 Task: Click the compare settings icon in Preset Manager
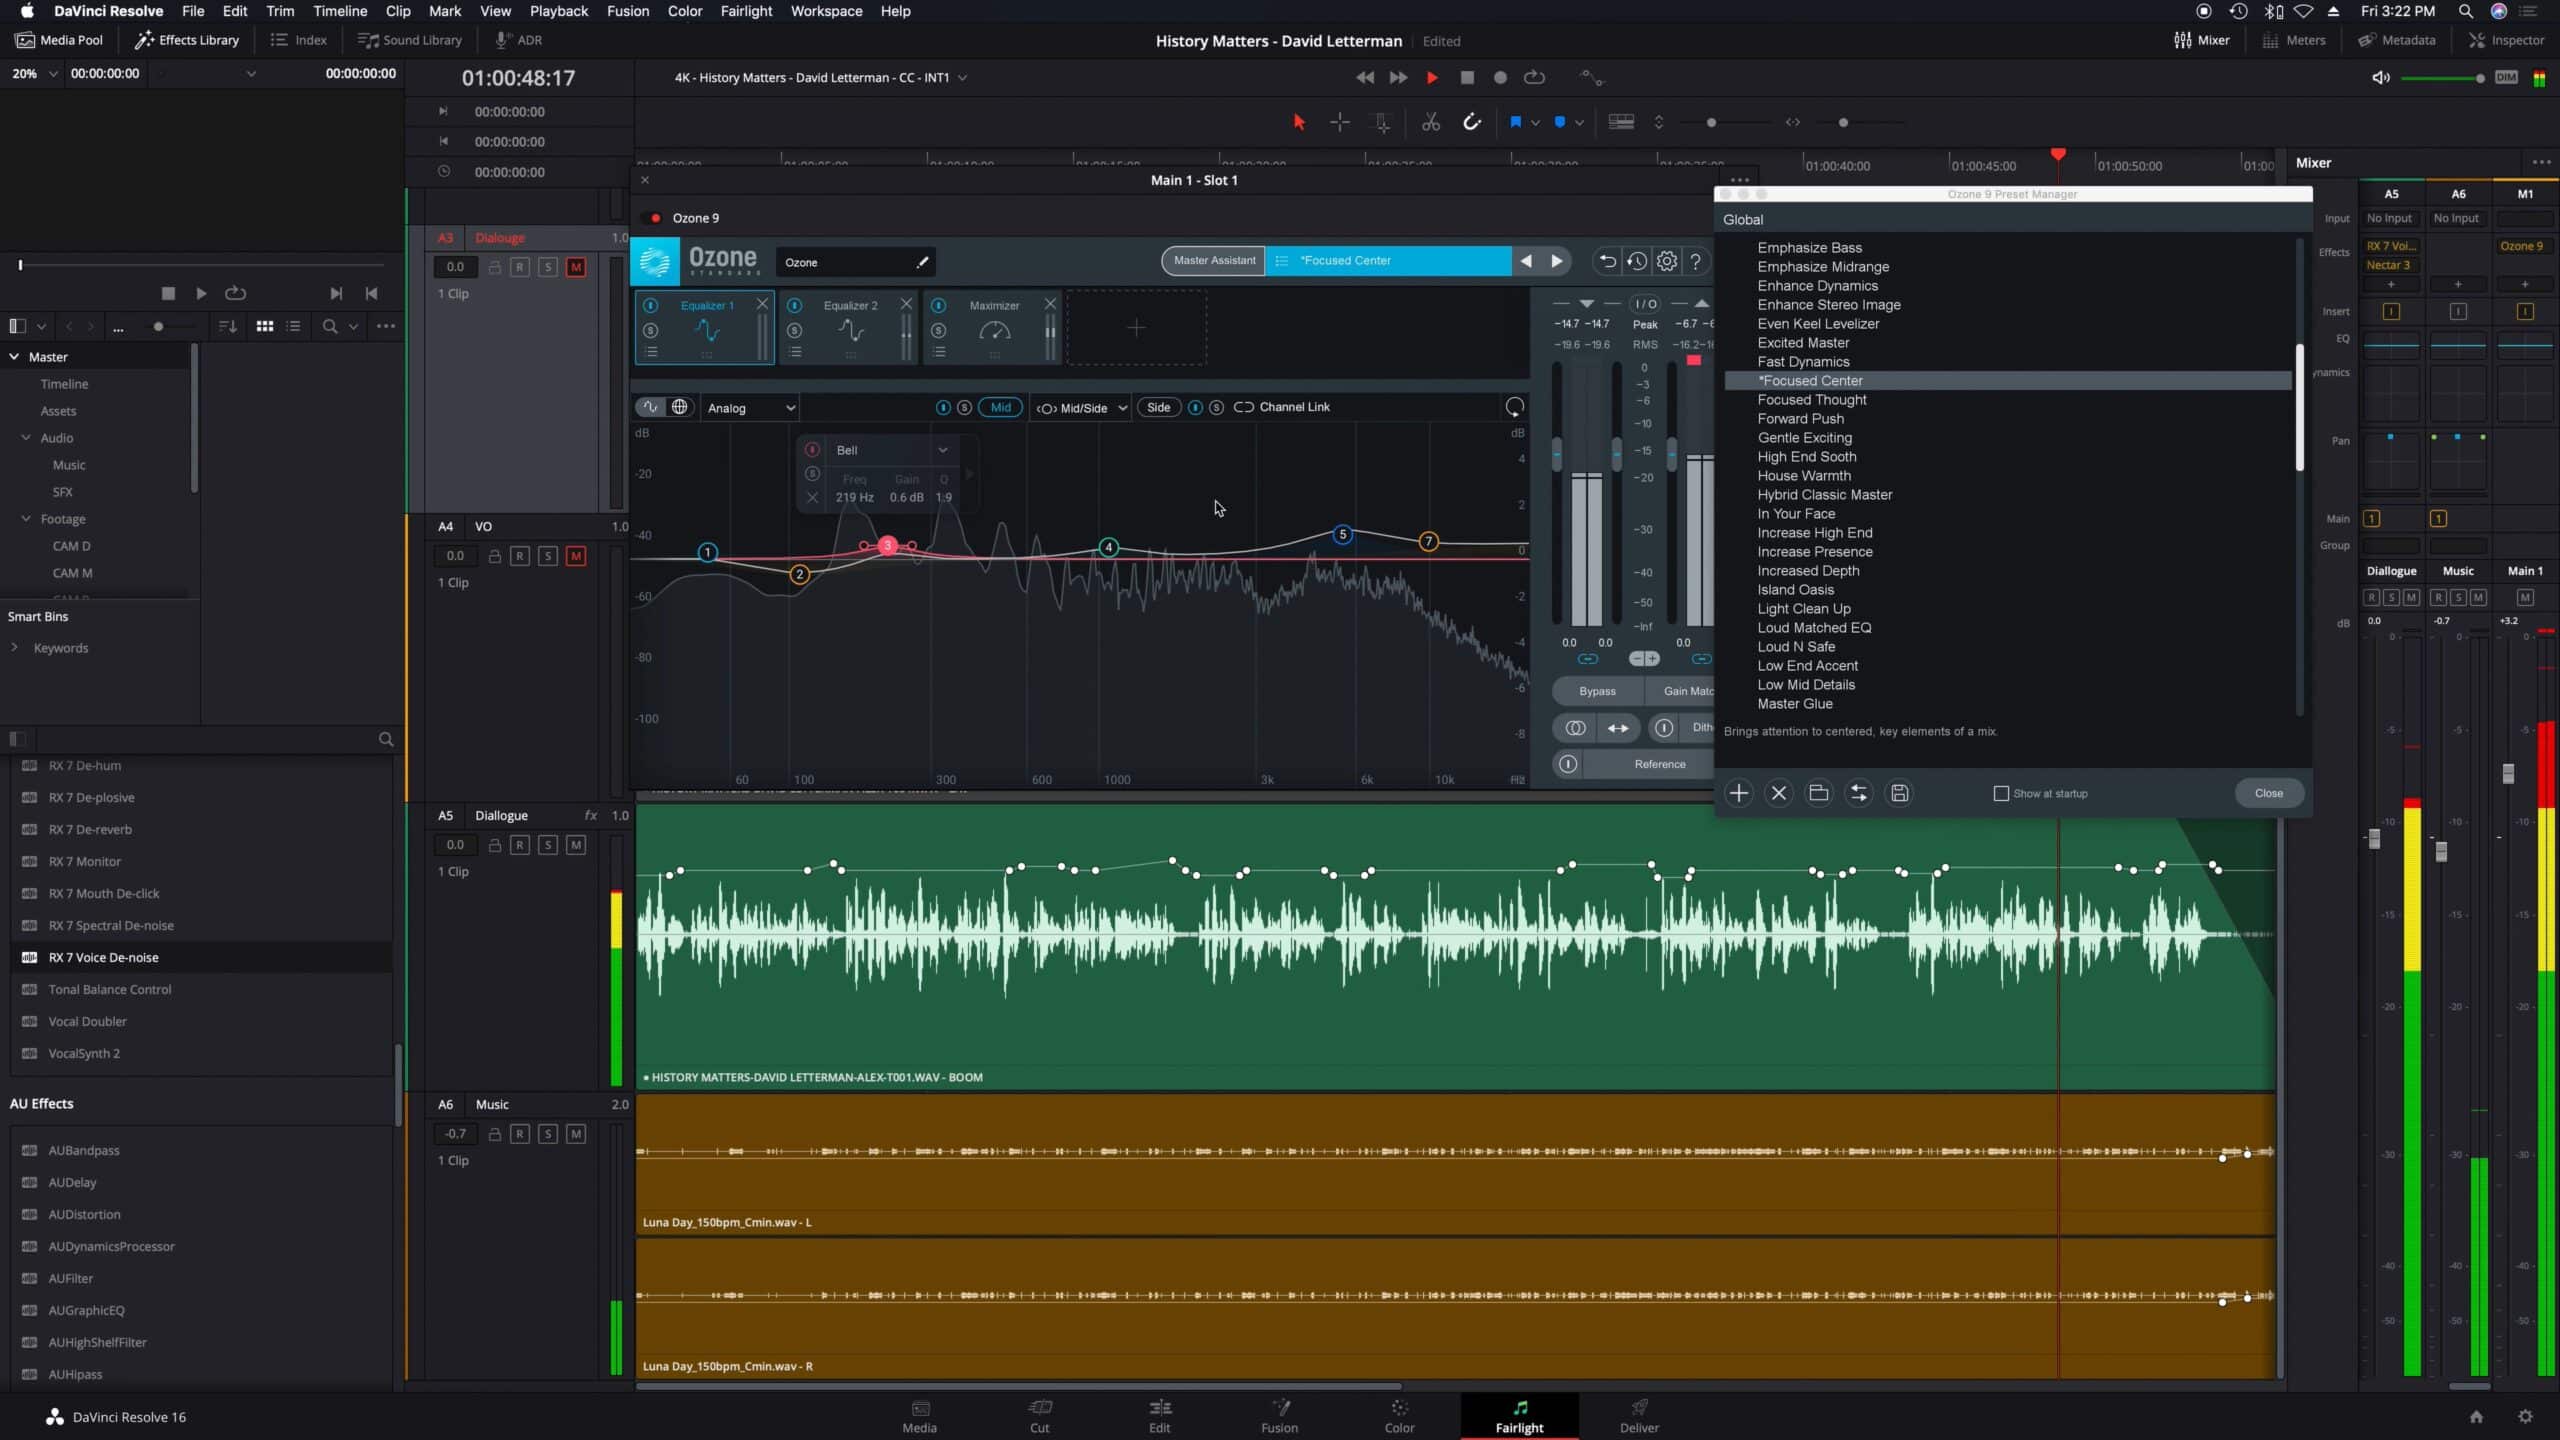pyautogui.click(x=1859, y=793)
